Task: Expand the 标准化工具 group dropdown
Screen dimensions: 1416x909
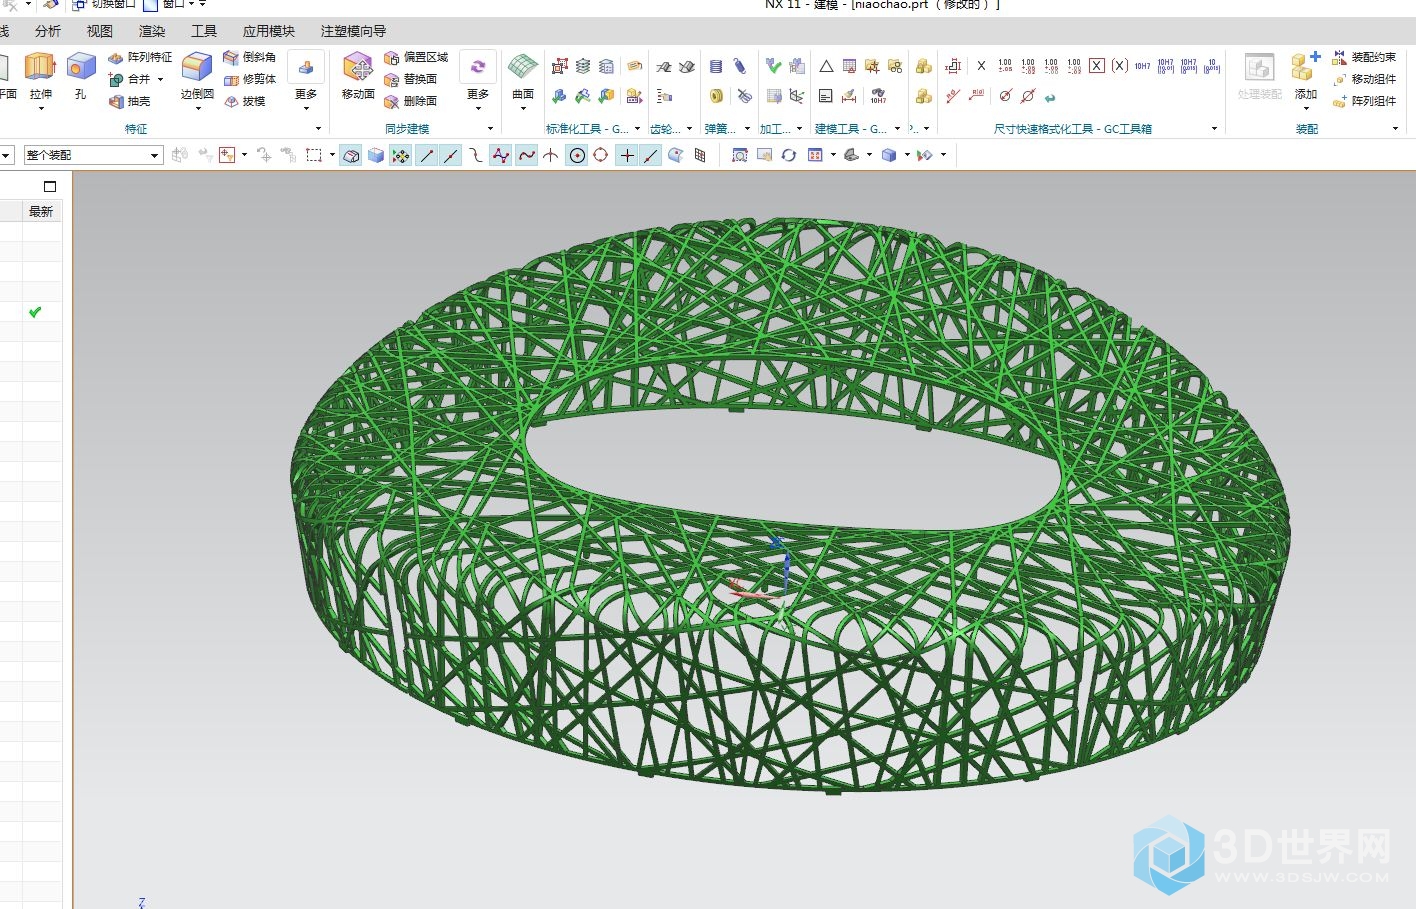Action: coord(637,128)
